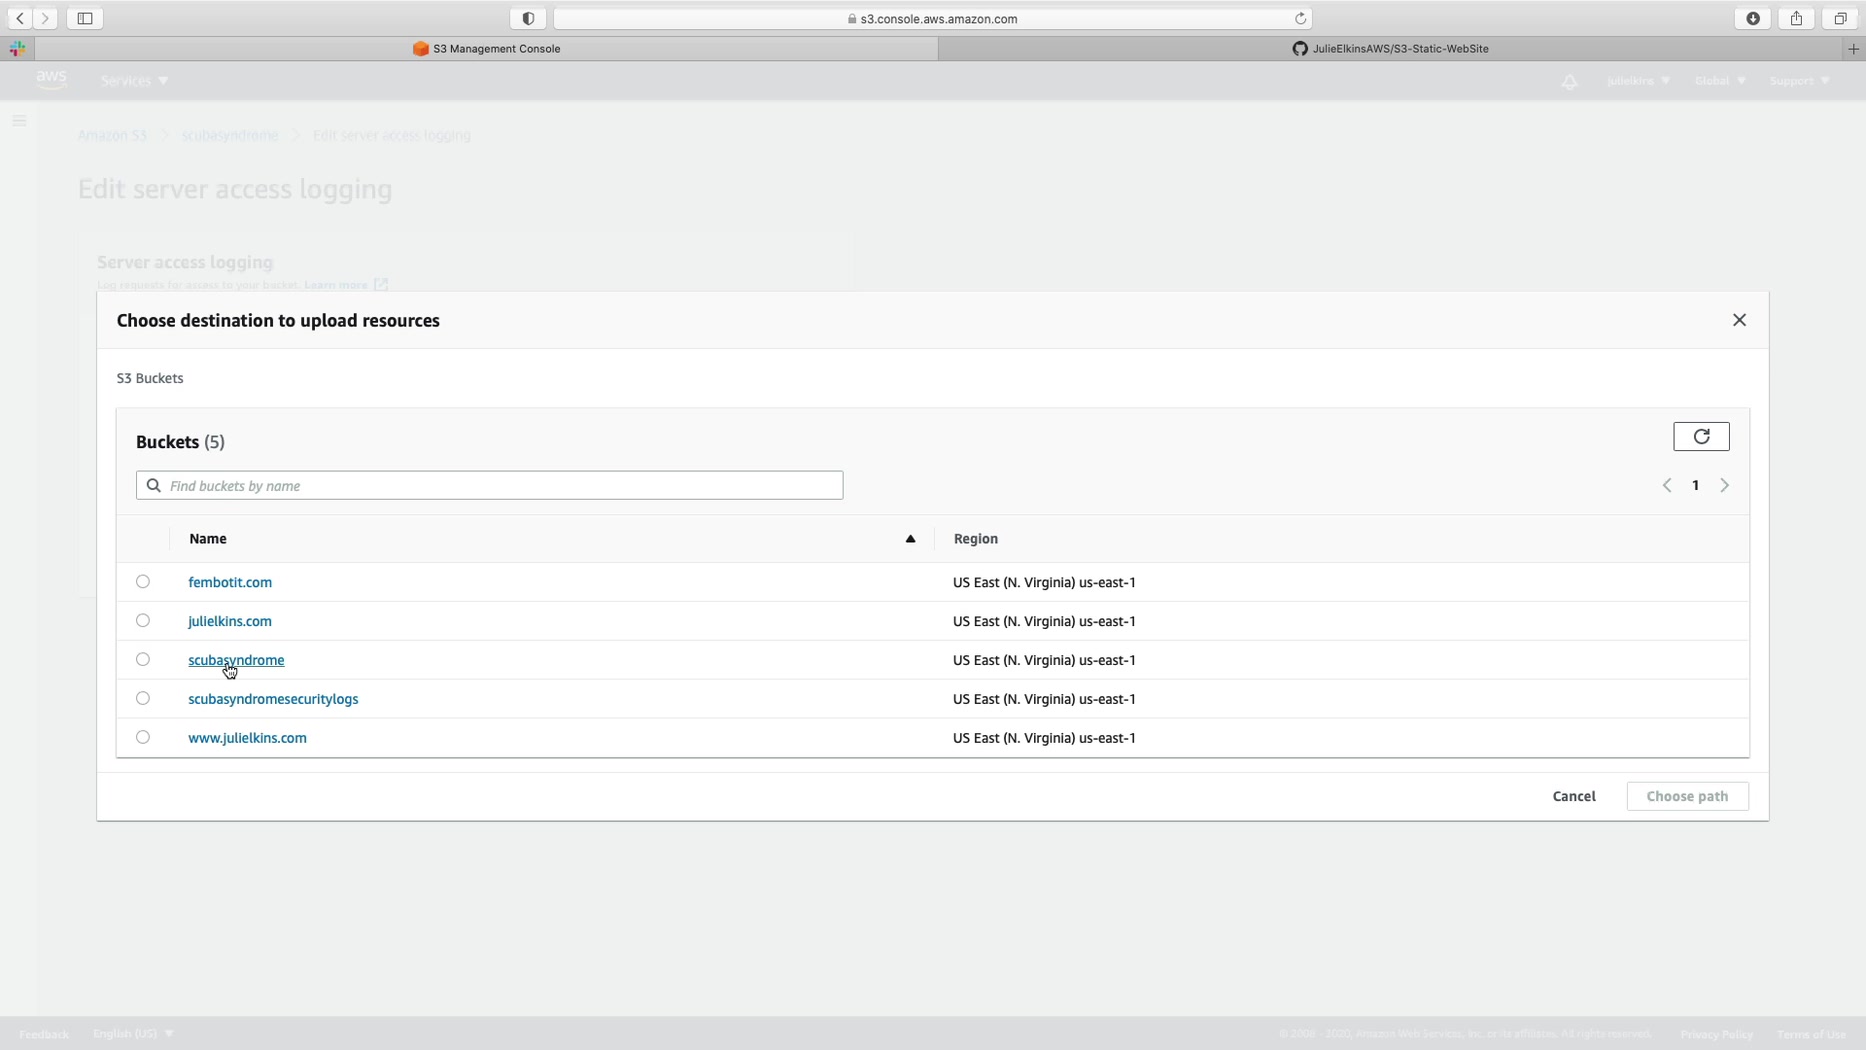Click the fembotit.com row's region text
This screenshot has width=1866, height=1050.
tap(1044, 582)
